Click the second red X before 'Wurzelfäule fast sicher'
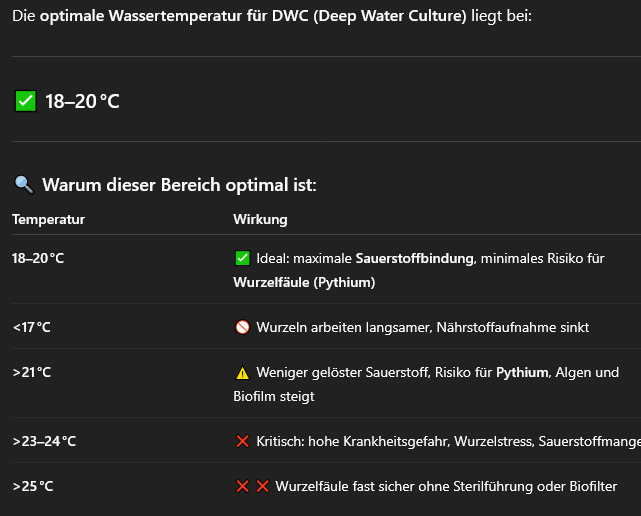 [262, 487]
